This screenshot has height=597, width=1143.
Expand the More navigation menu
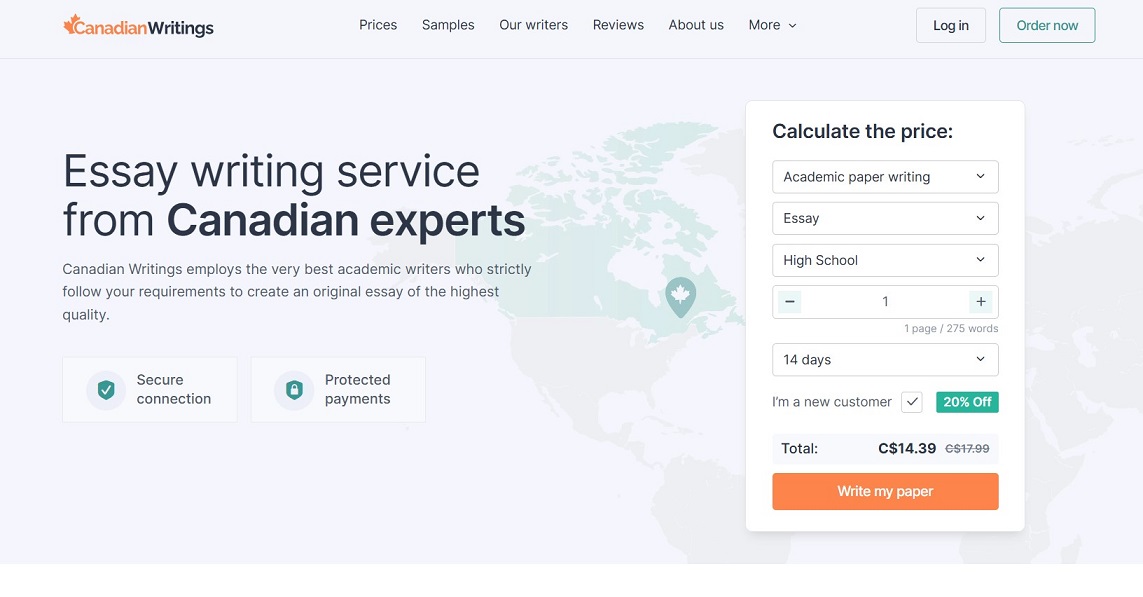[772, 25]
